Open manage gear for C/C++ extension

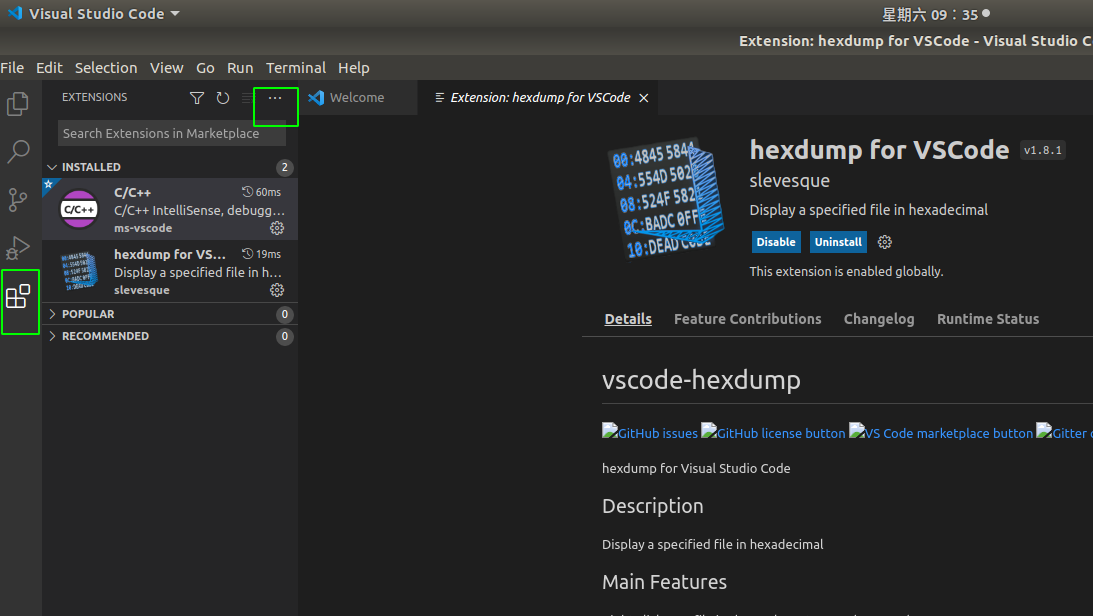tap(277, 228)
